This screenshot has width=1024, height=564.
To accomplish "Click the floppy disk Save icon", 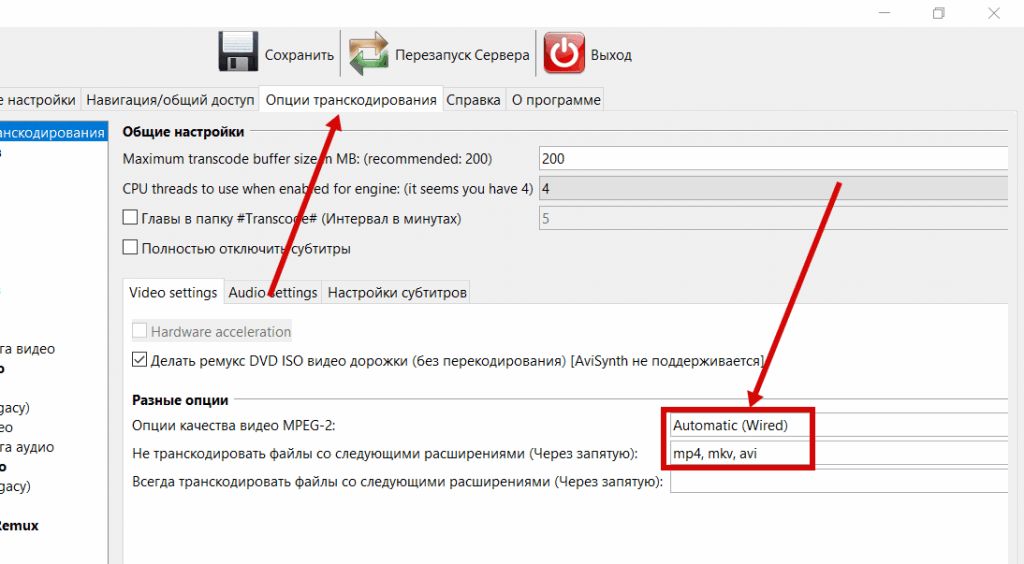I will click(x=238, y=52).
